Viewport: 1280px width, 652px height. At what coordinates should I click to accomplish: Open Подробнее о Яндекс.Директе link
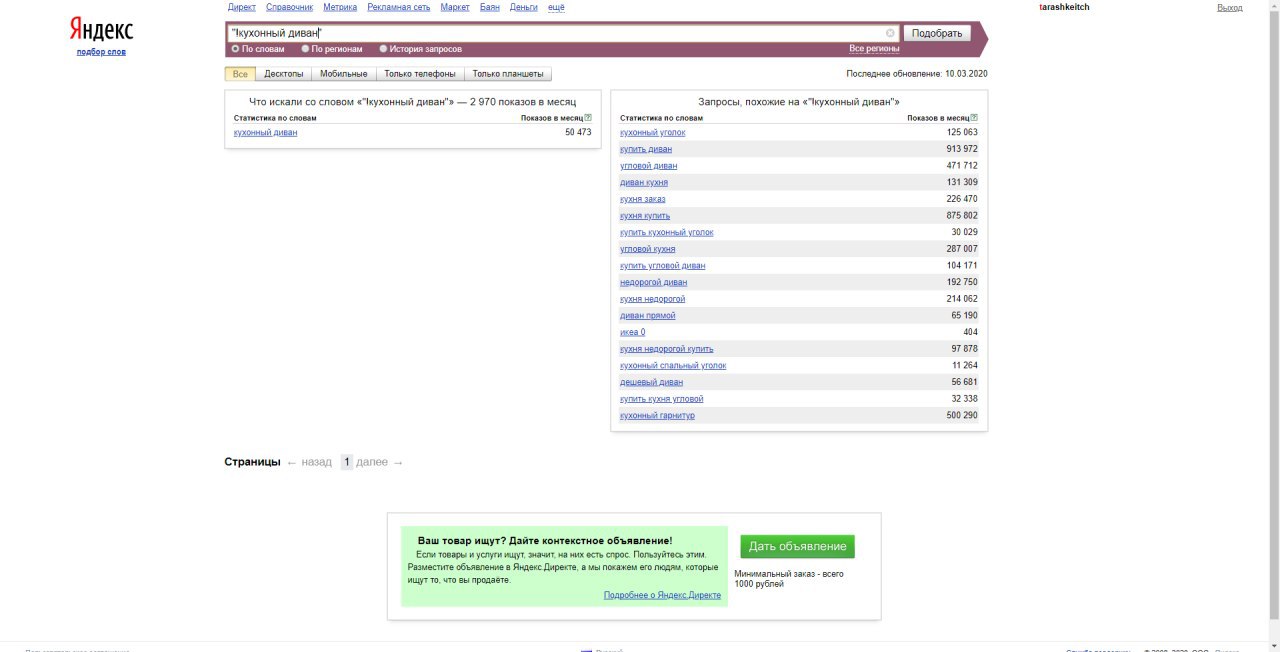click(x=662, y=595)
